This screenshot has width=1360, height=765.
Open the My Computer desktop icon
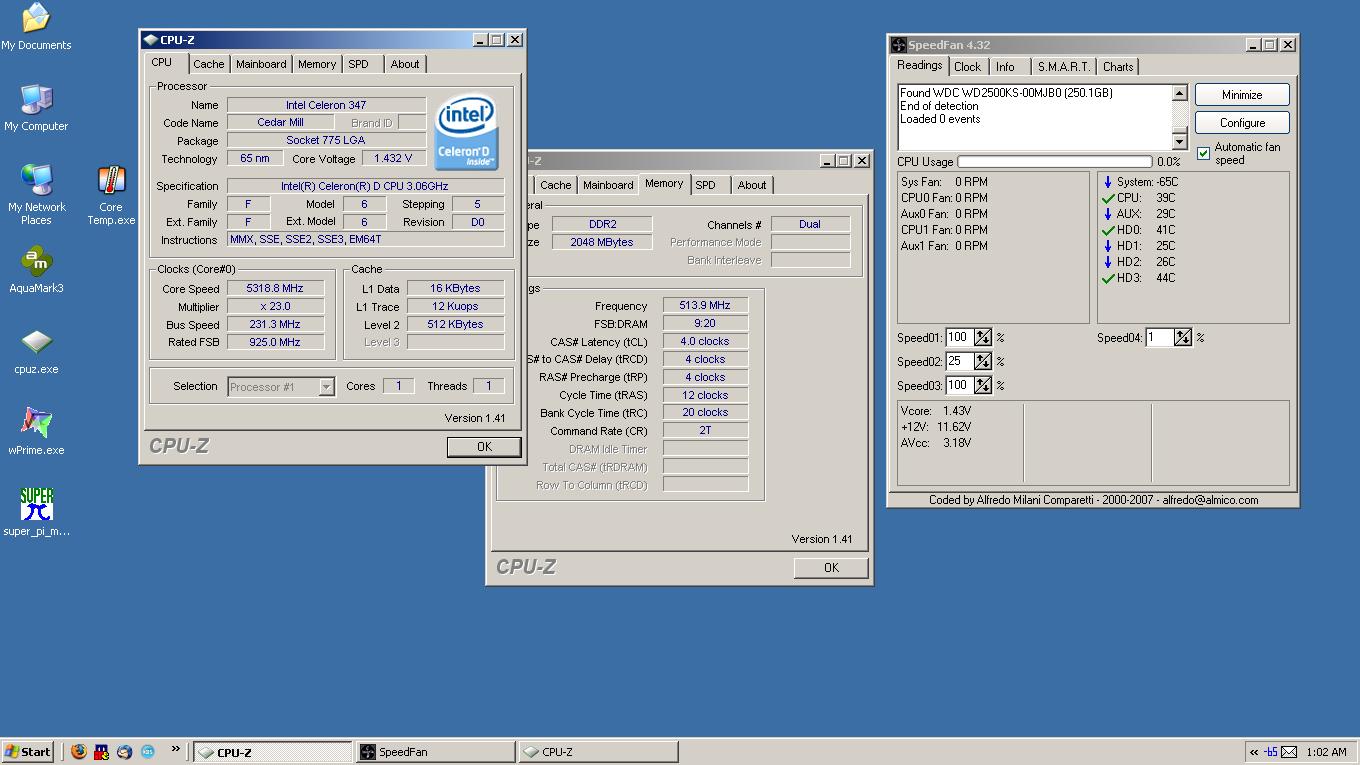point(36,108)
